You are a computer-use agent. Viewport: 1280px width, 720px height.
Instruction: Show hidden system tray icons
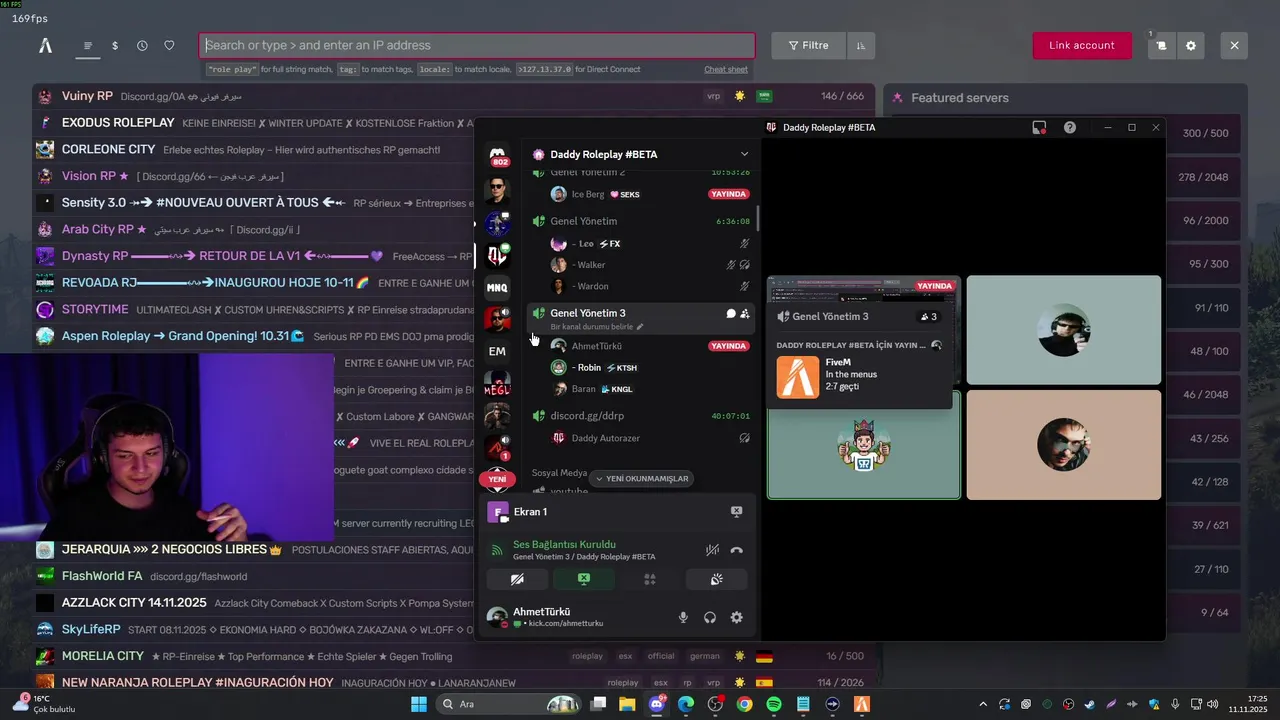[983, 704]
